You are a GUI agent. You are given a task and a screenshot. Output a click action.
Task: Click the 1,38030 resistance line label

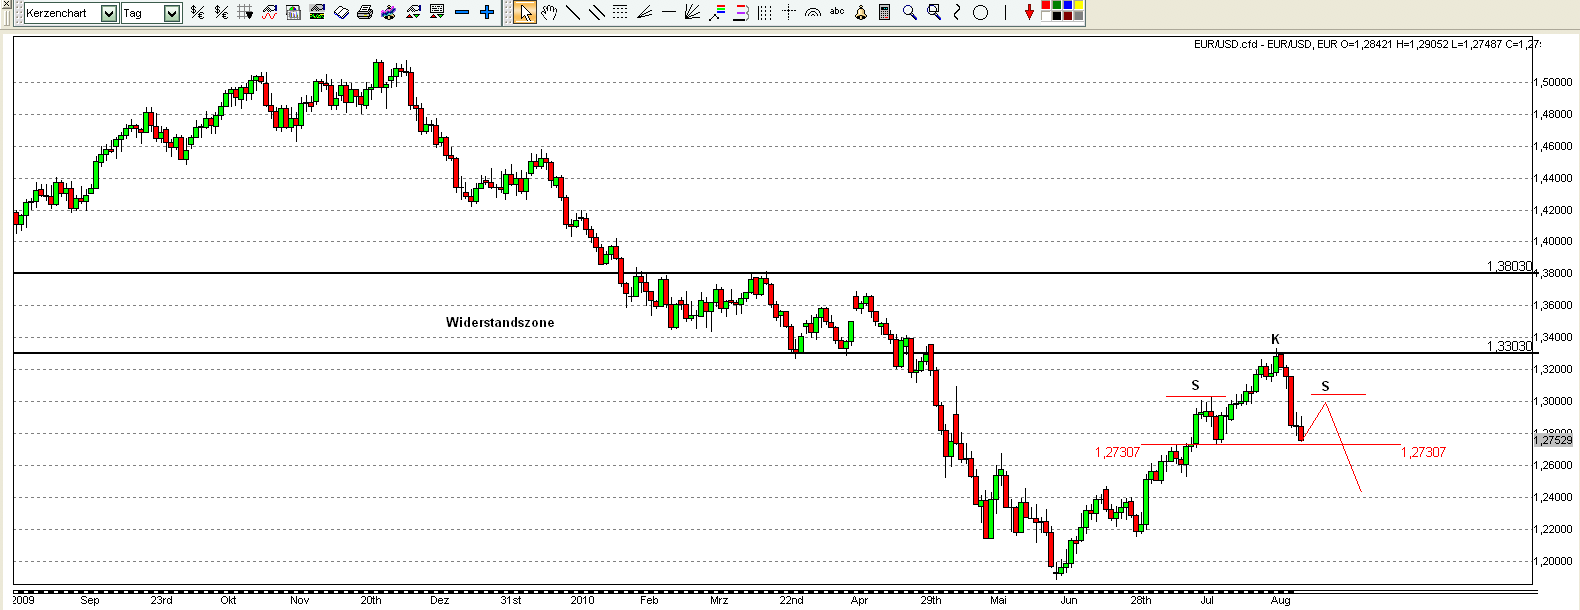pos(1509,266)
